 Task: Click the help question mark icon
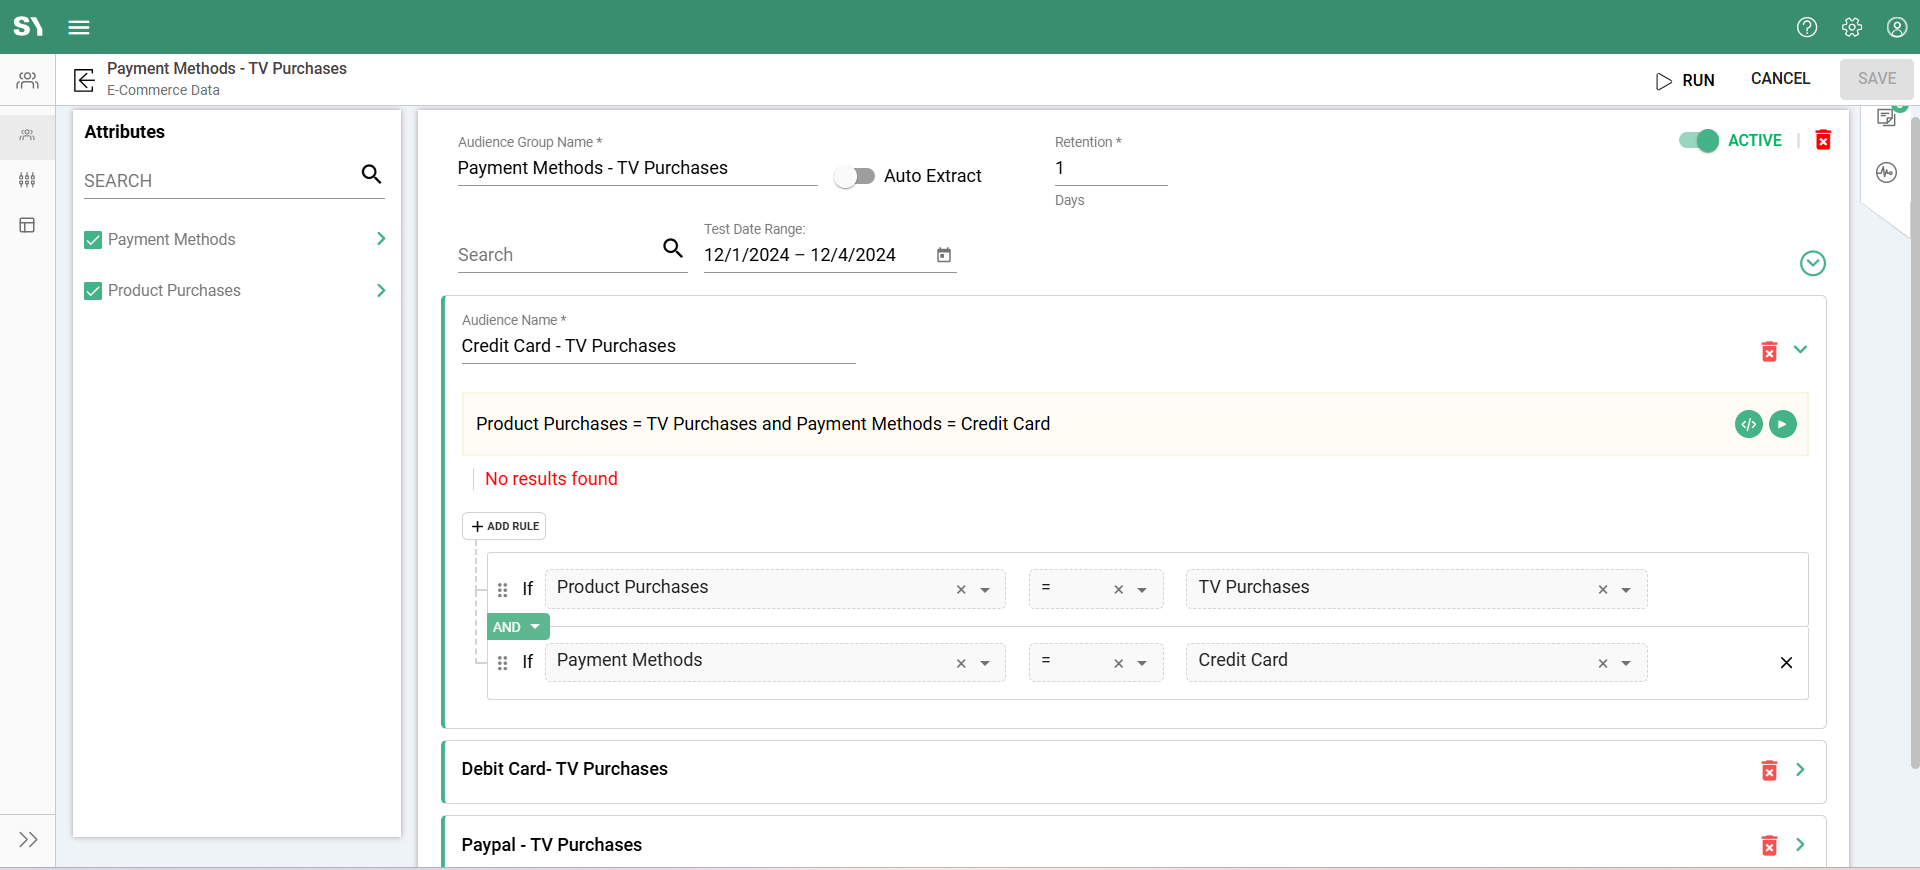[x=1806, y=27]
